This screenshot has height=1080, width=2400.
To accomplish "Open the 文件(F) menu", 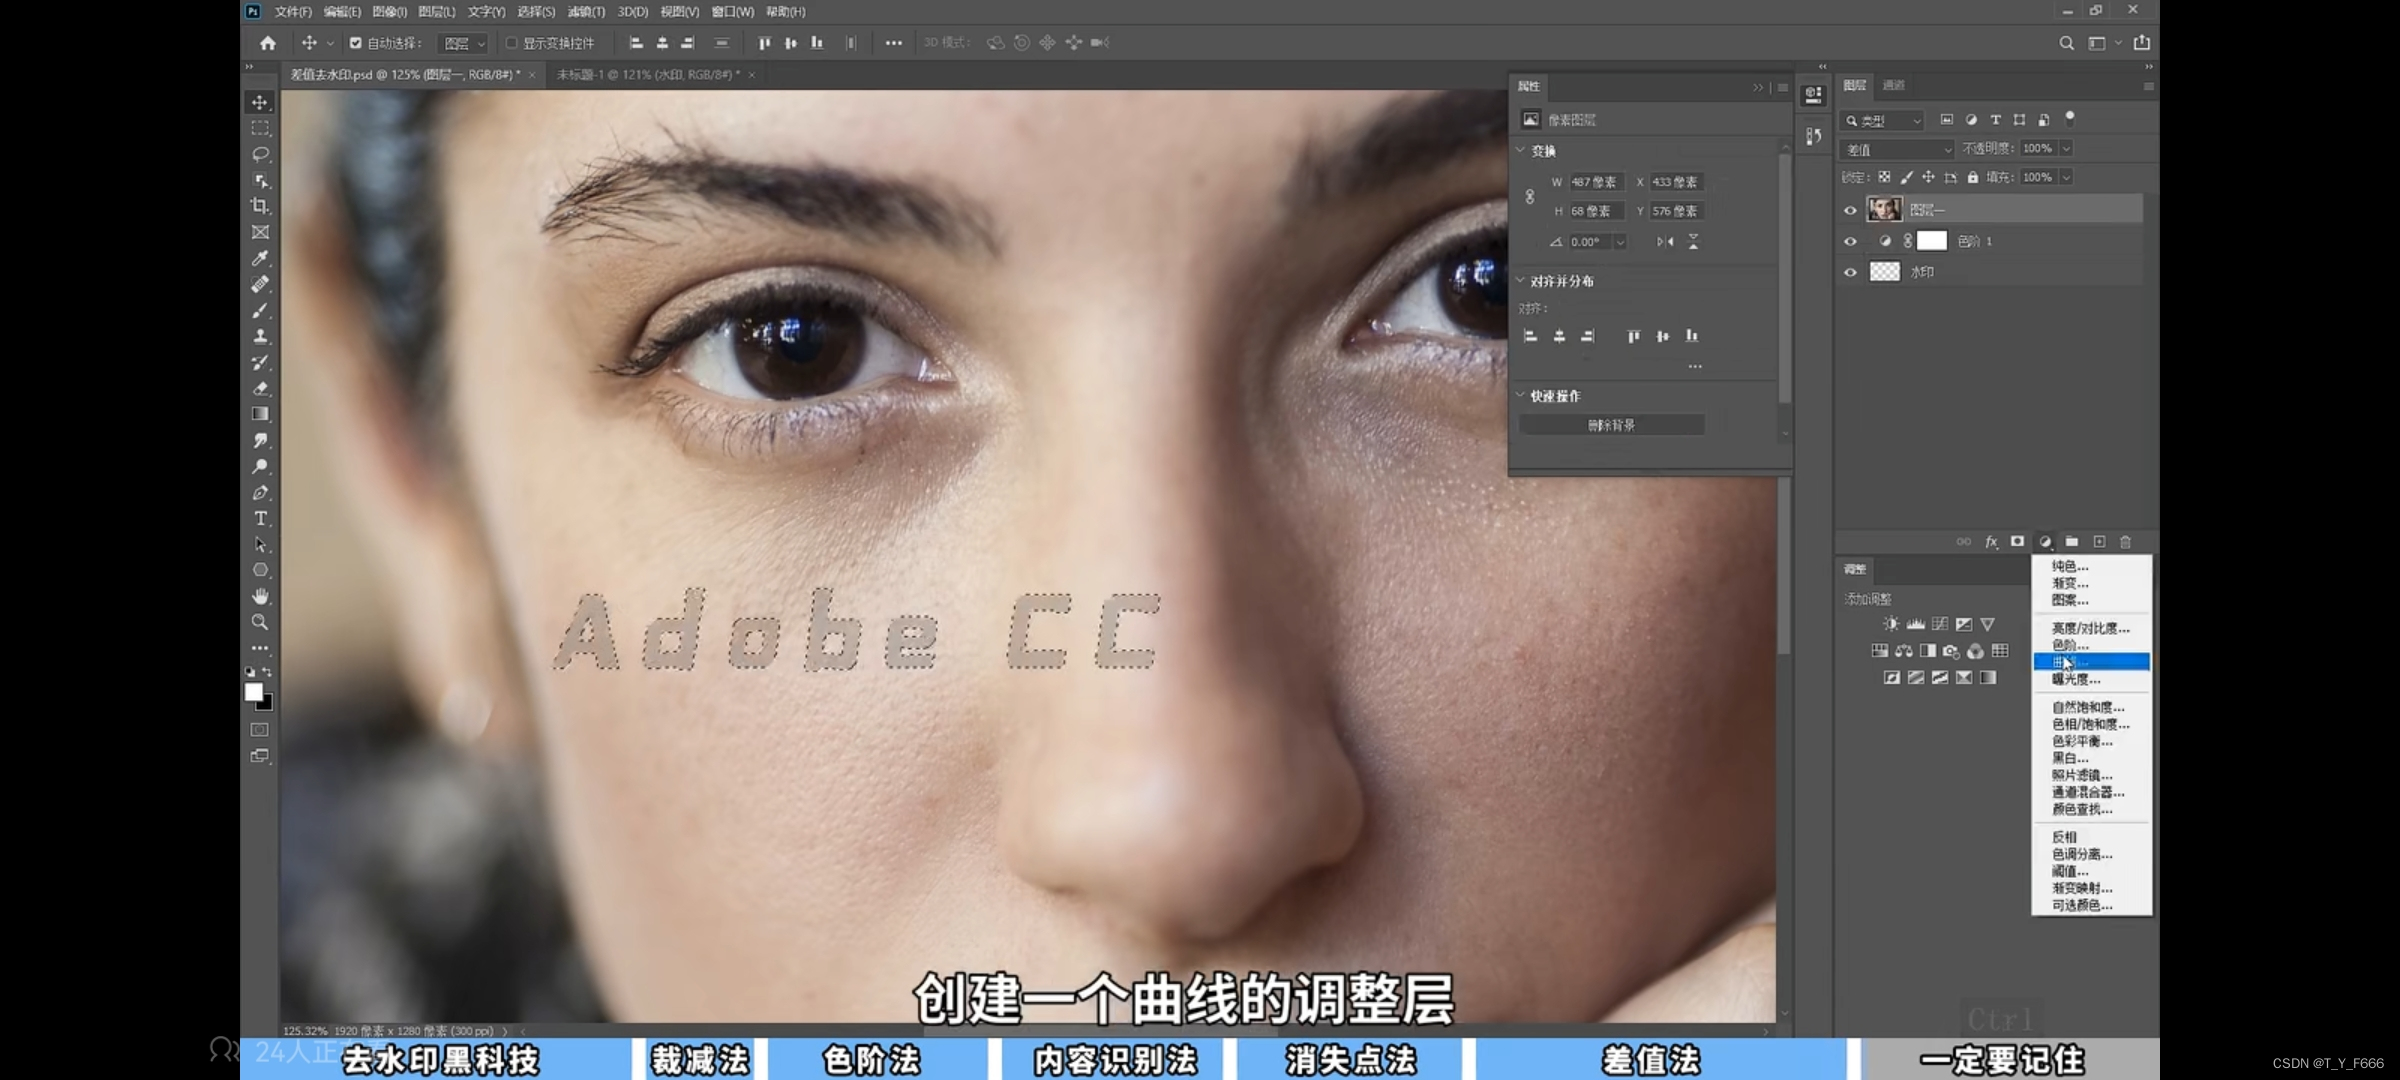I will pos(293,12).
